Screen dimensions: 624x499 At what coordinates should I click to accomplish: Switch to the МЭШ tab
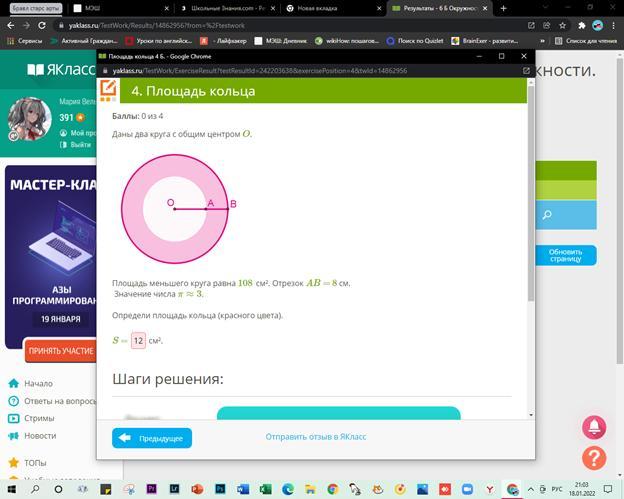[x=119, y=8]
